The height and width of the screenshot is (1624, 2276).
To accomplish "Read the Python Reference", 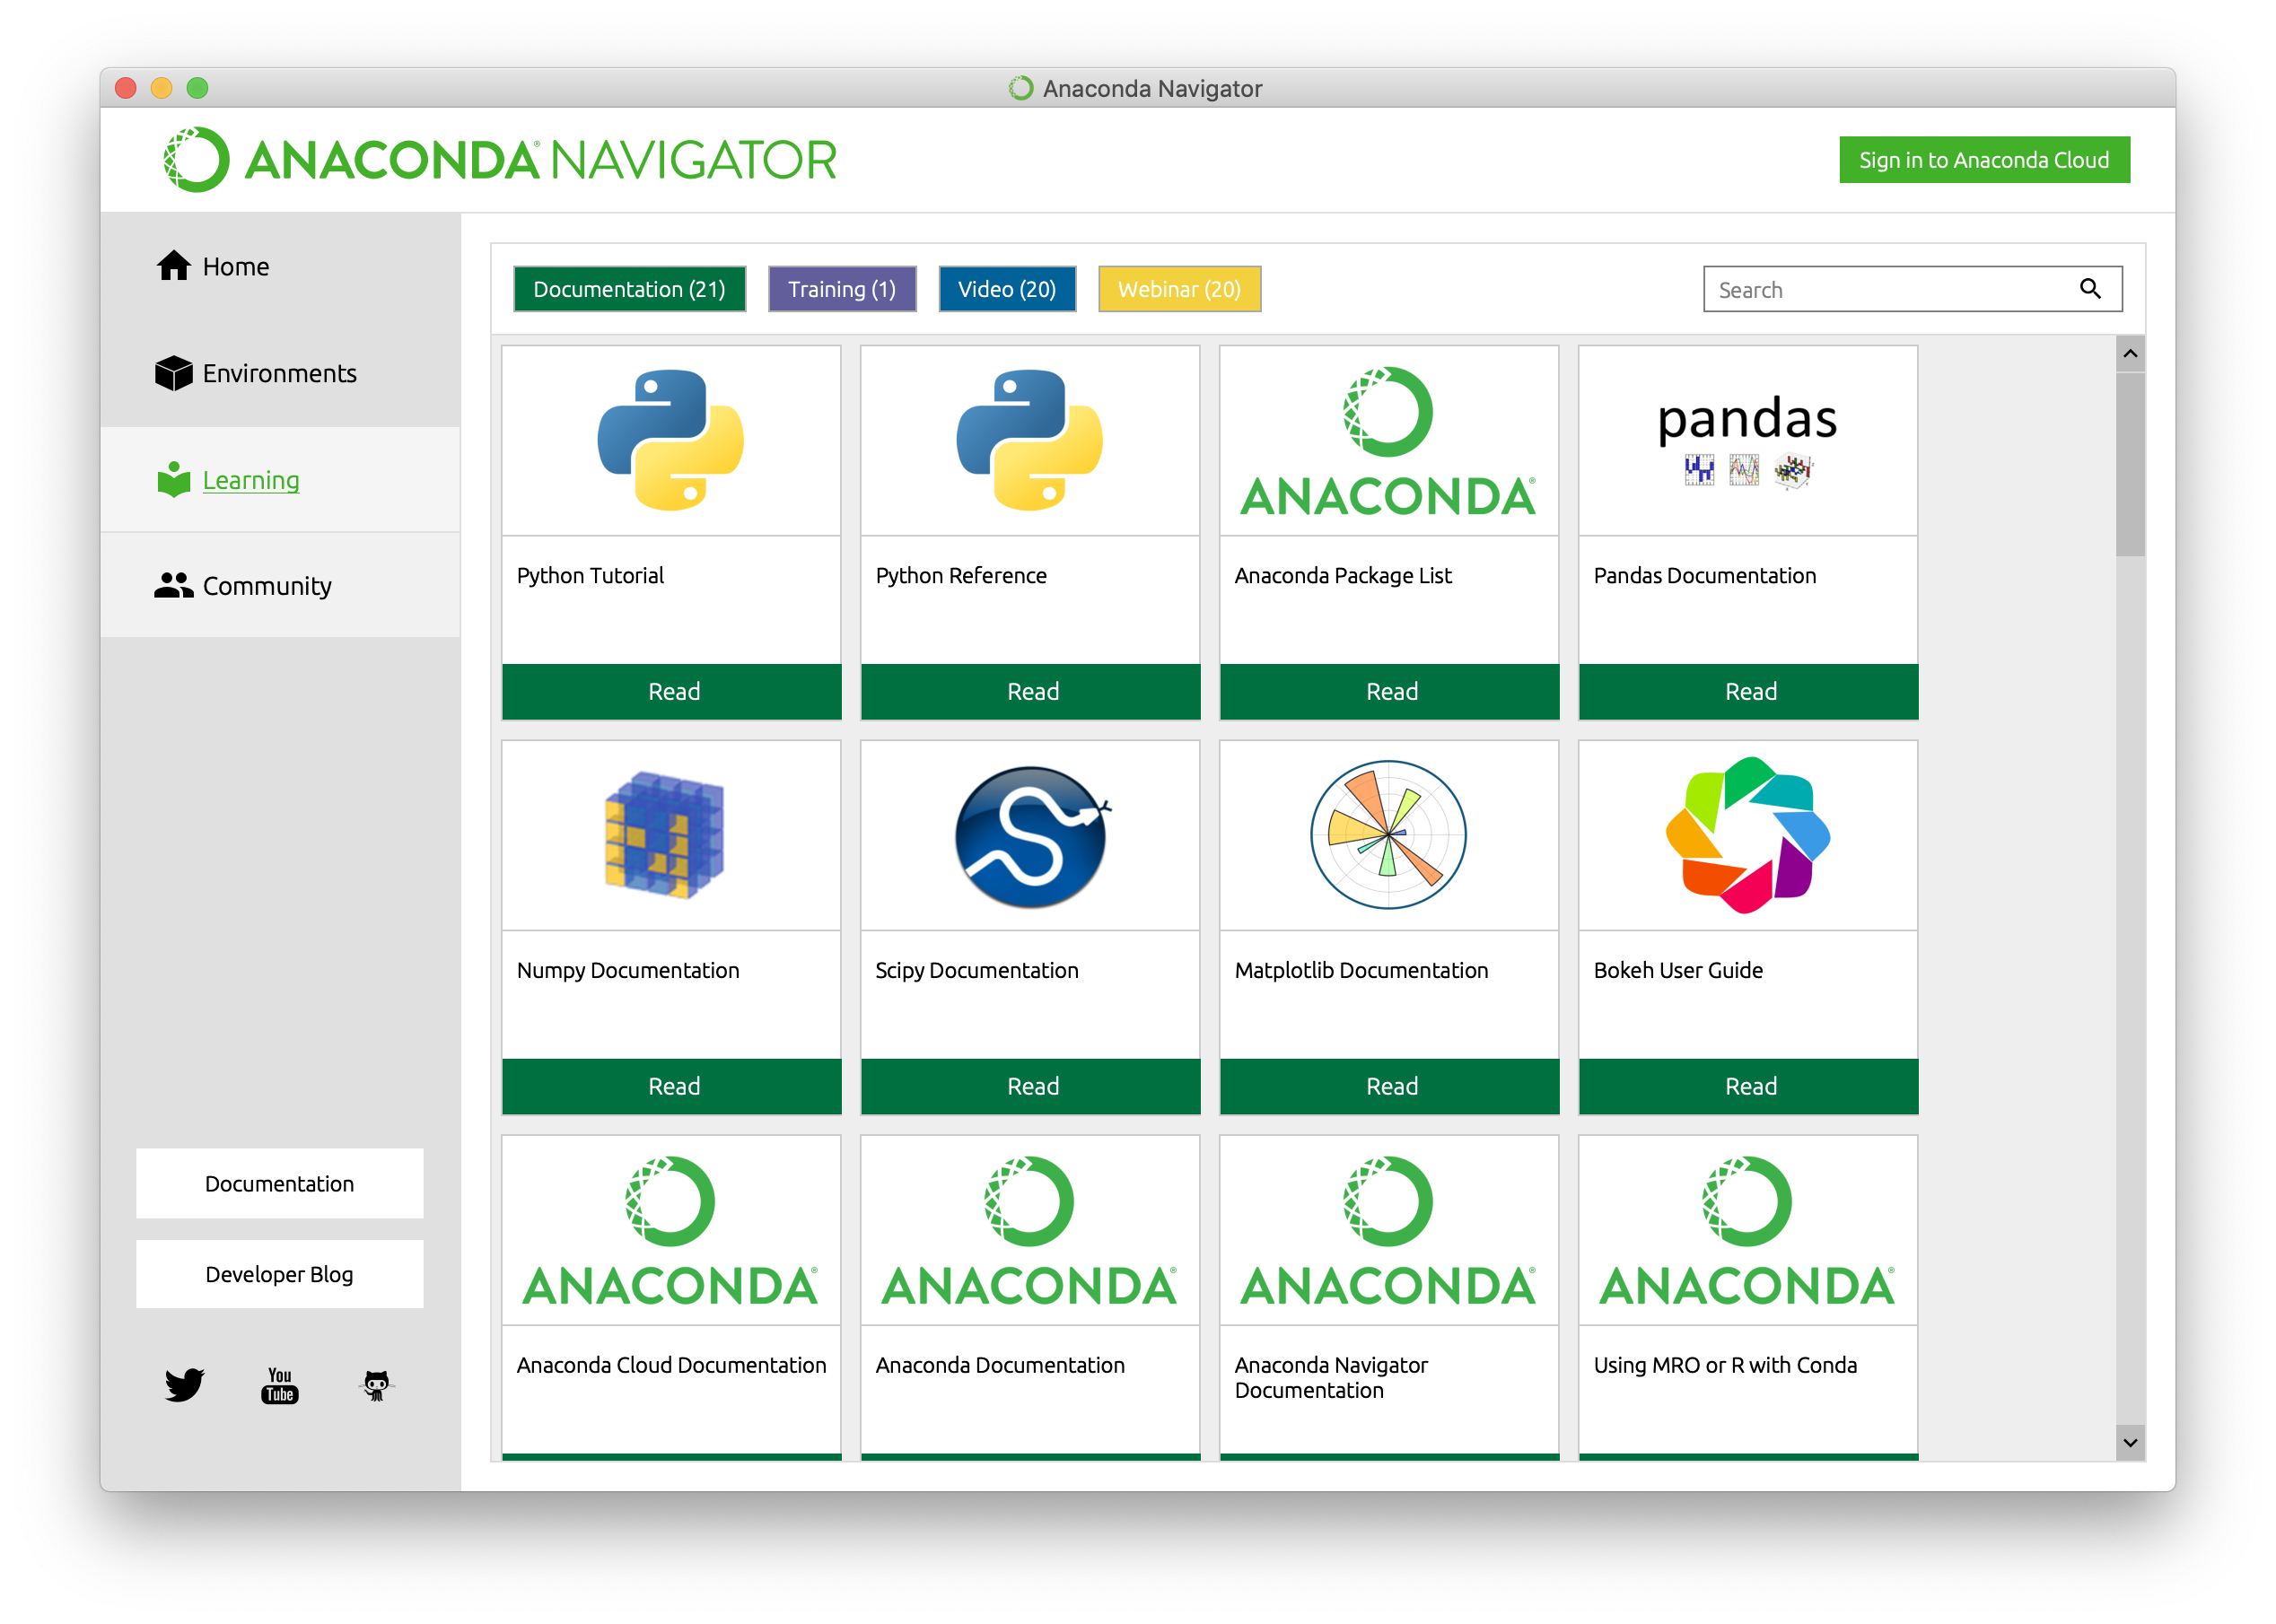I will point(1031,691).
